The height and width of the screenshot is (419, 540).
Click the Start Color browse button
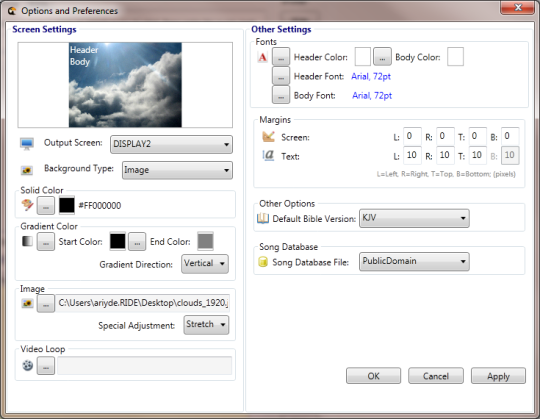[46, 241]
